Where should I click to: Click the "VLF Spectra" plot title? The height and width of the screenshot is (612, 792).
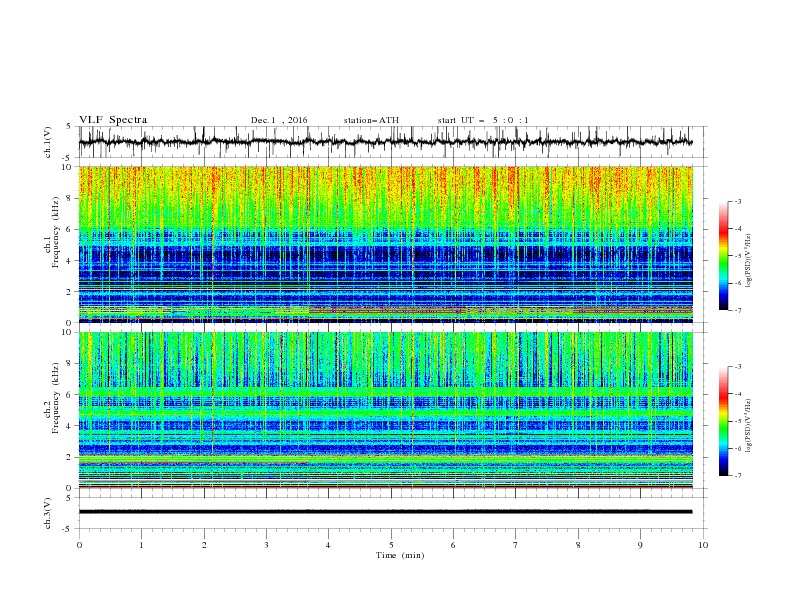113,120
